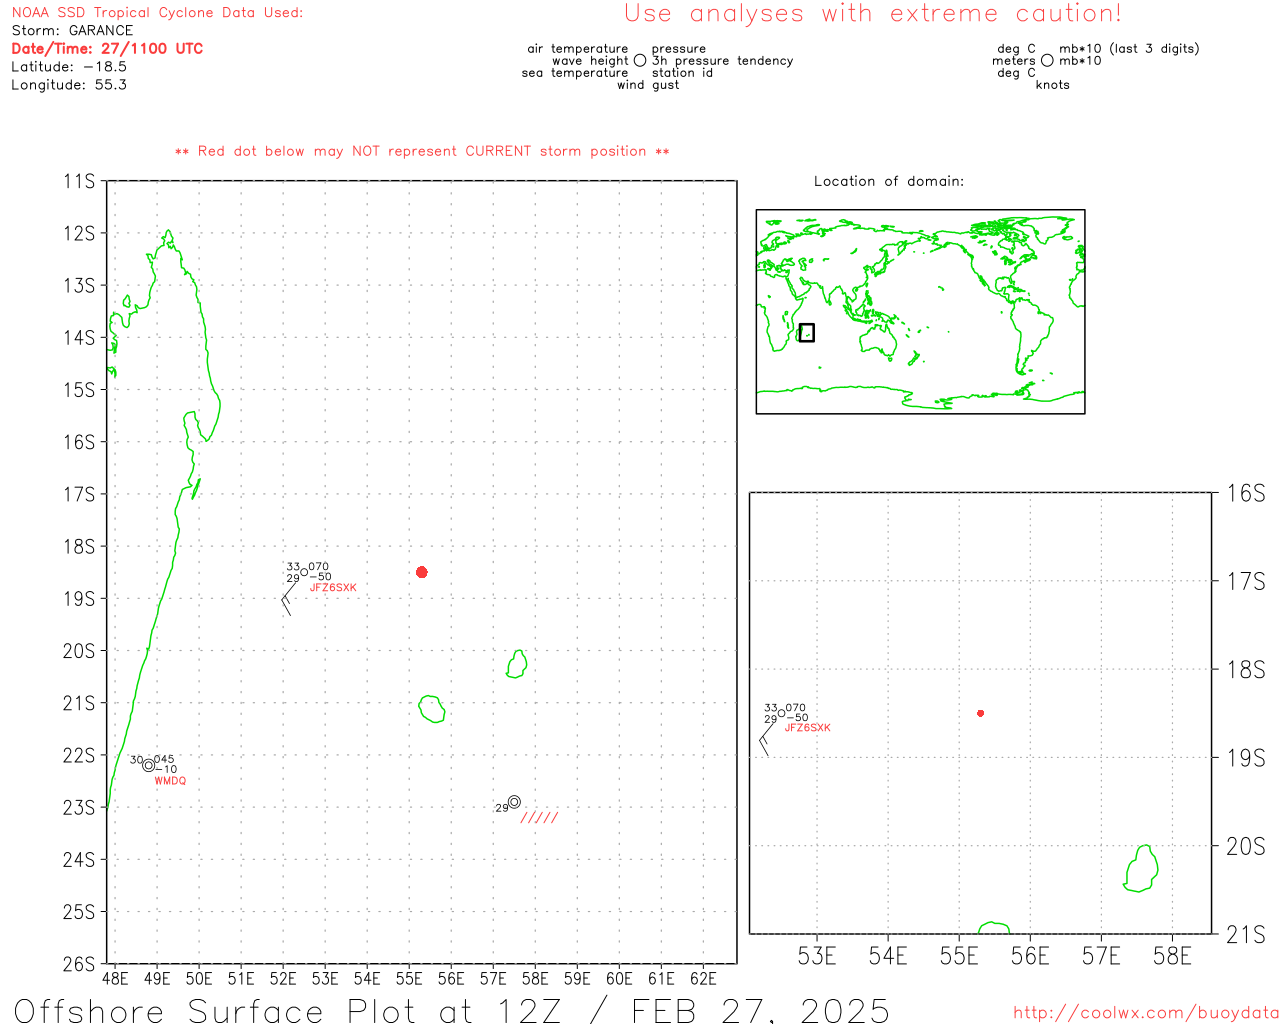The height and width of the screenshot is (1024, 1280).
Task: Click the 'wave height' legend label
Action: click(x=590, y=61)
